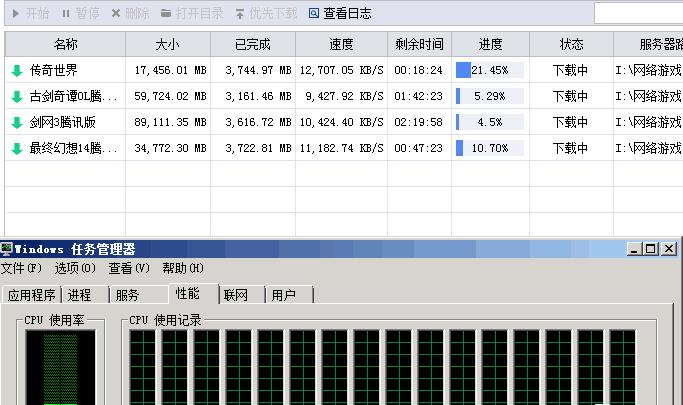683x405 pixels.
Task: Click the green download arrow for 传奇世界
Action: point(17,71)
